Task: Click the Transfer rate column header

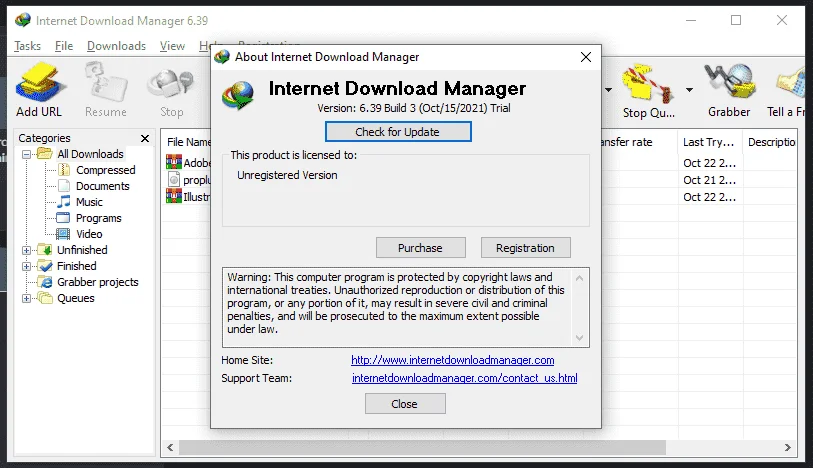Action: click(627, 142)
